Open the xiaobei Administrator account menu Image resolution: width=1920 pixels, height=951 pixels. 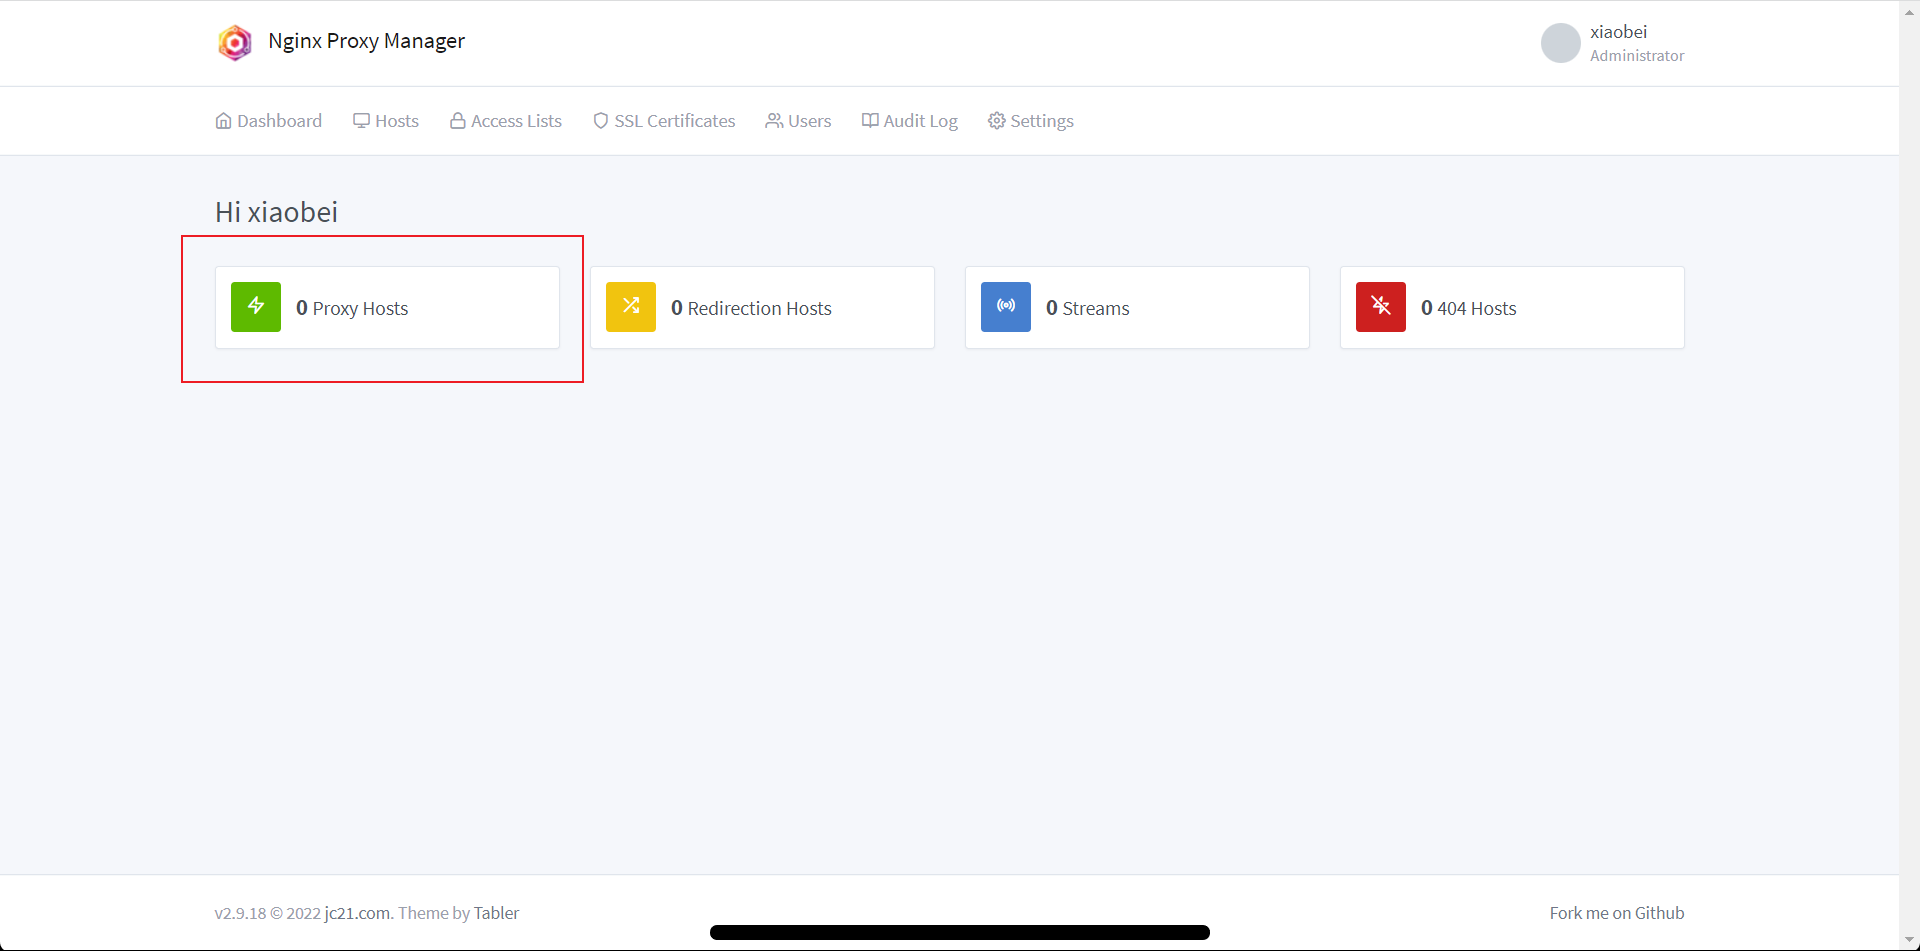tap(1613, 43)
